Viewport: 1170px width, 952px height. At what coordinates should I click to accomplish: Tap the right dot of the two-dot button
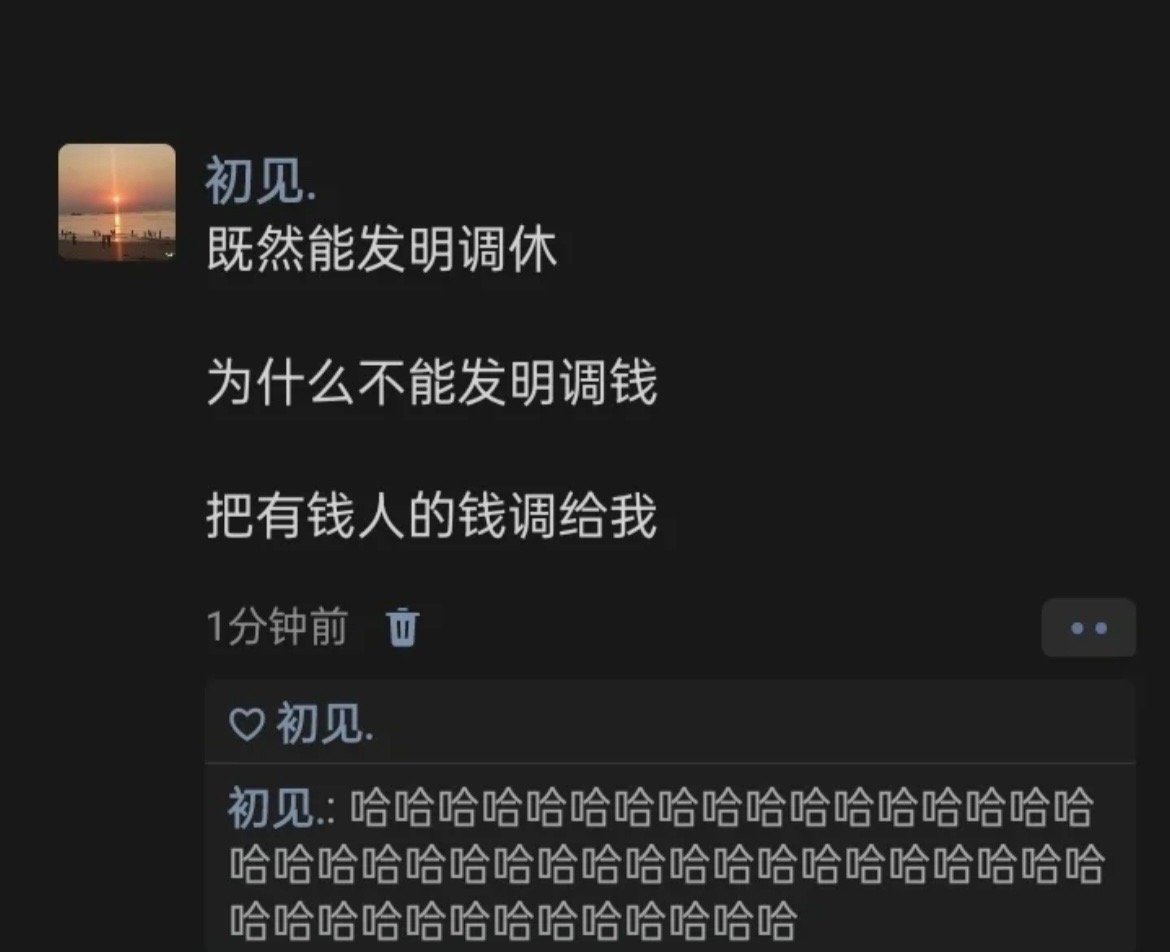[1101, 628]
